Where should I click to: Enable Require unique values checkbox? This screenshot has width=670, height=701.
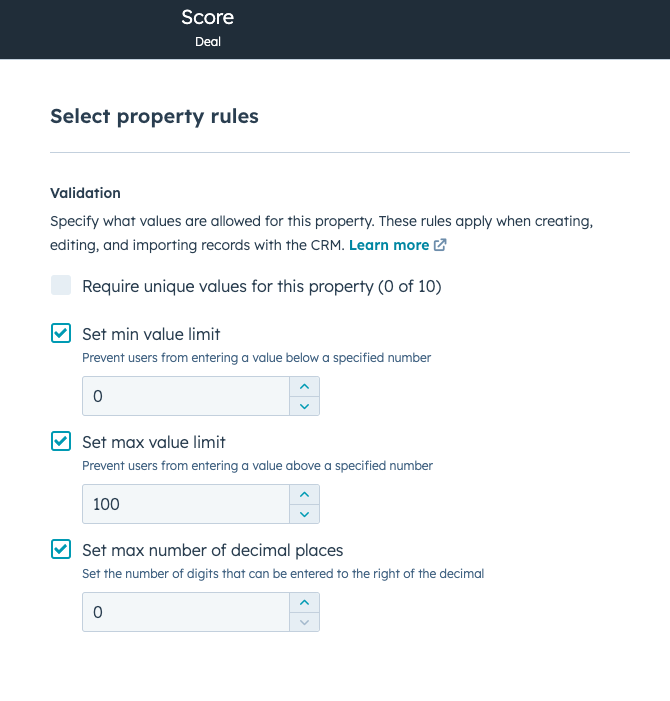coord(61,286)
